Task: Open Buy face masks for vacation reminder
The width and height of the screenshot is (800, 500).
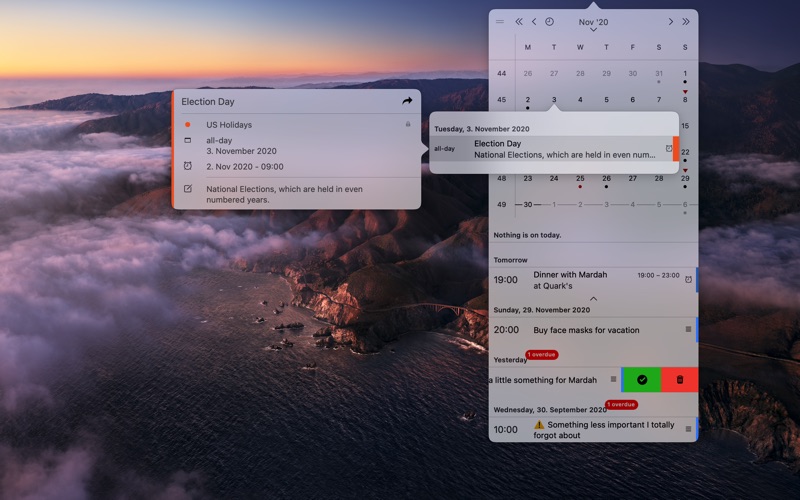Action: coord(593,330)
